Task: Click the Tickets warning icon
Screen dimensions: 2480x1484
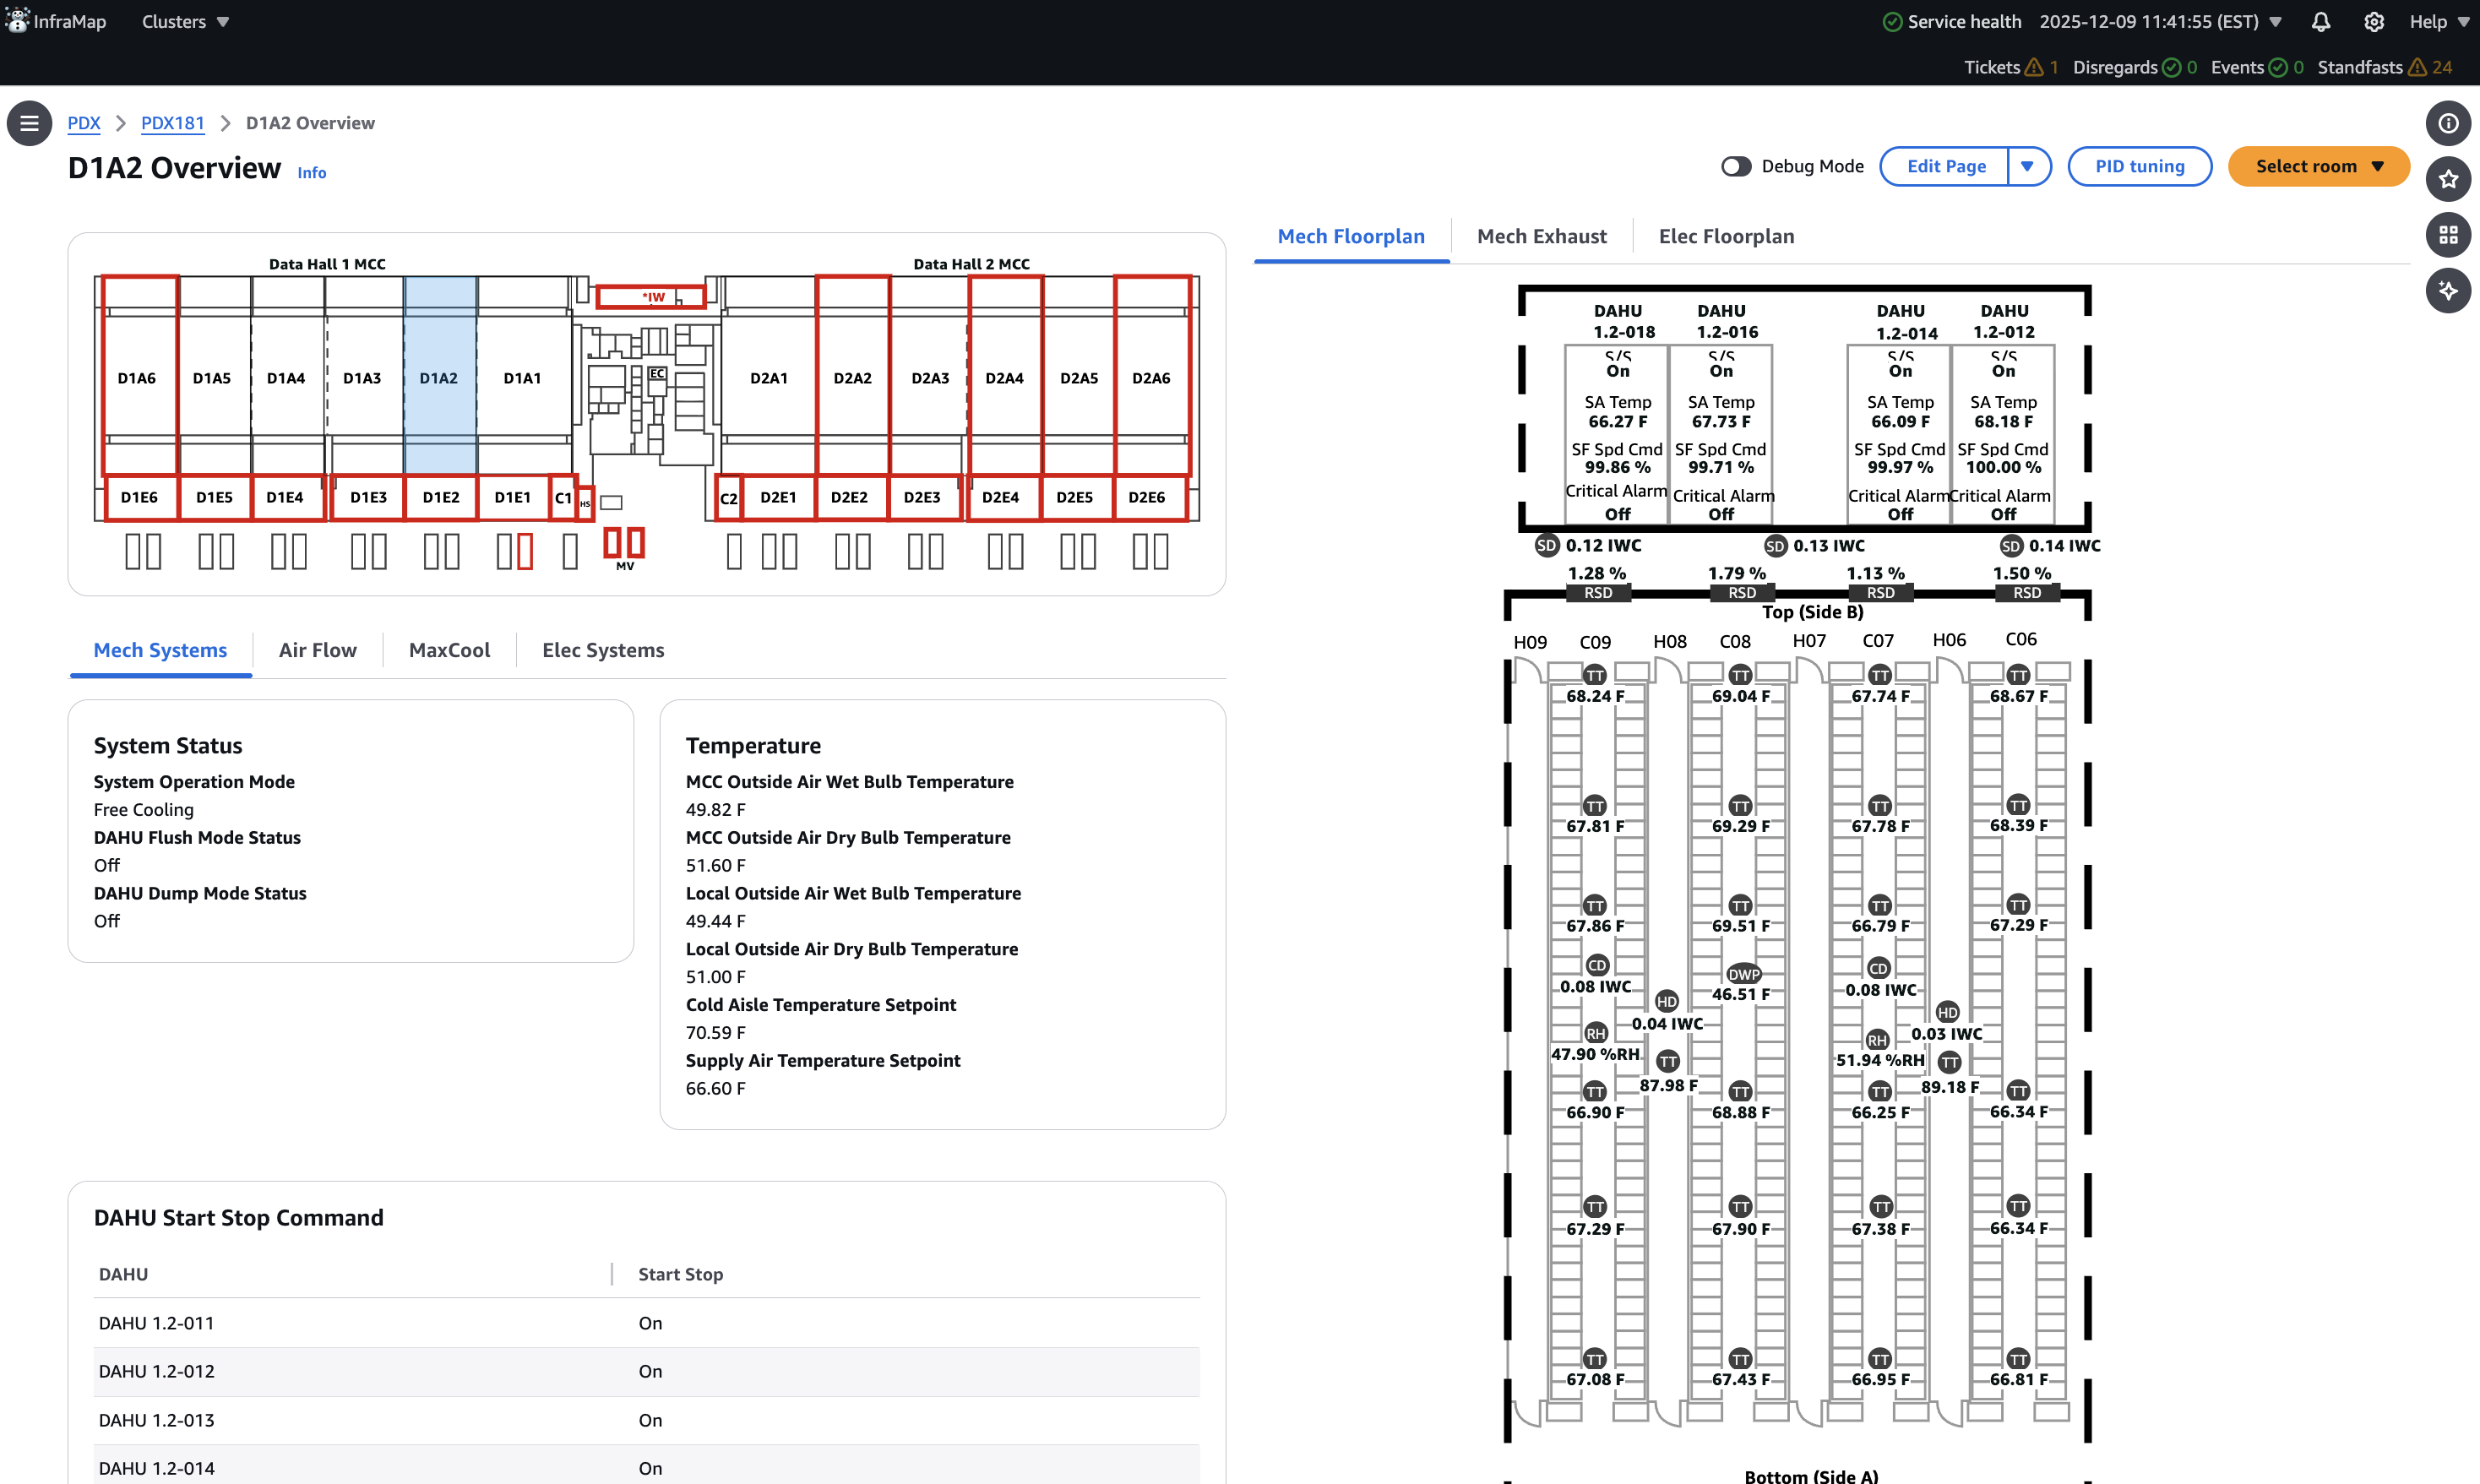Action: 2034,67
